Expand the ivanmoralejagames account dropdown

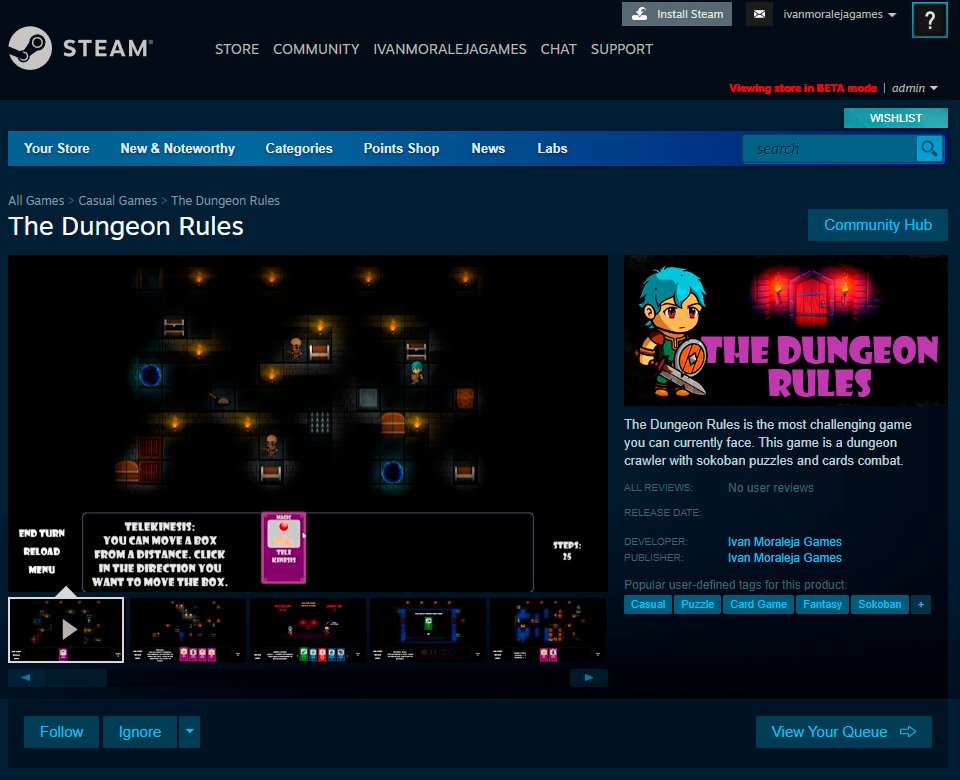tap(839, 14)
